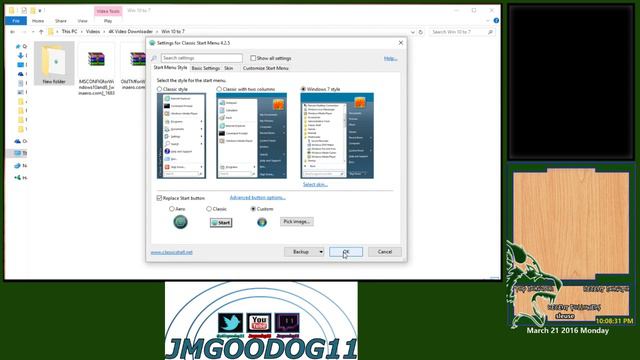Open the Home ribbon tab in Explorer
Screen dimensions: 640x360
click(38, 21)
